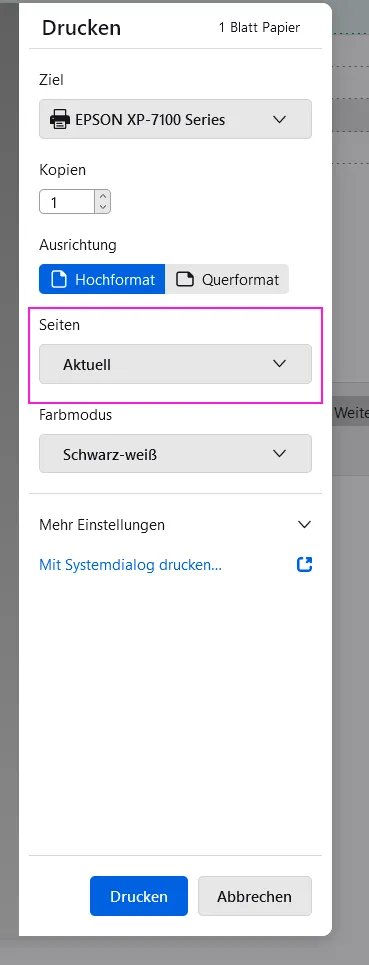Click the chevron in the Seiten dropdown

(280, 364)
